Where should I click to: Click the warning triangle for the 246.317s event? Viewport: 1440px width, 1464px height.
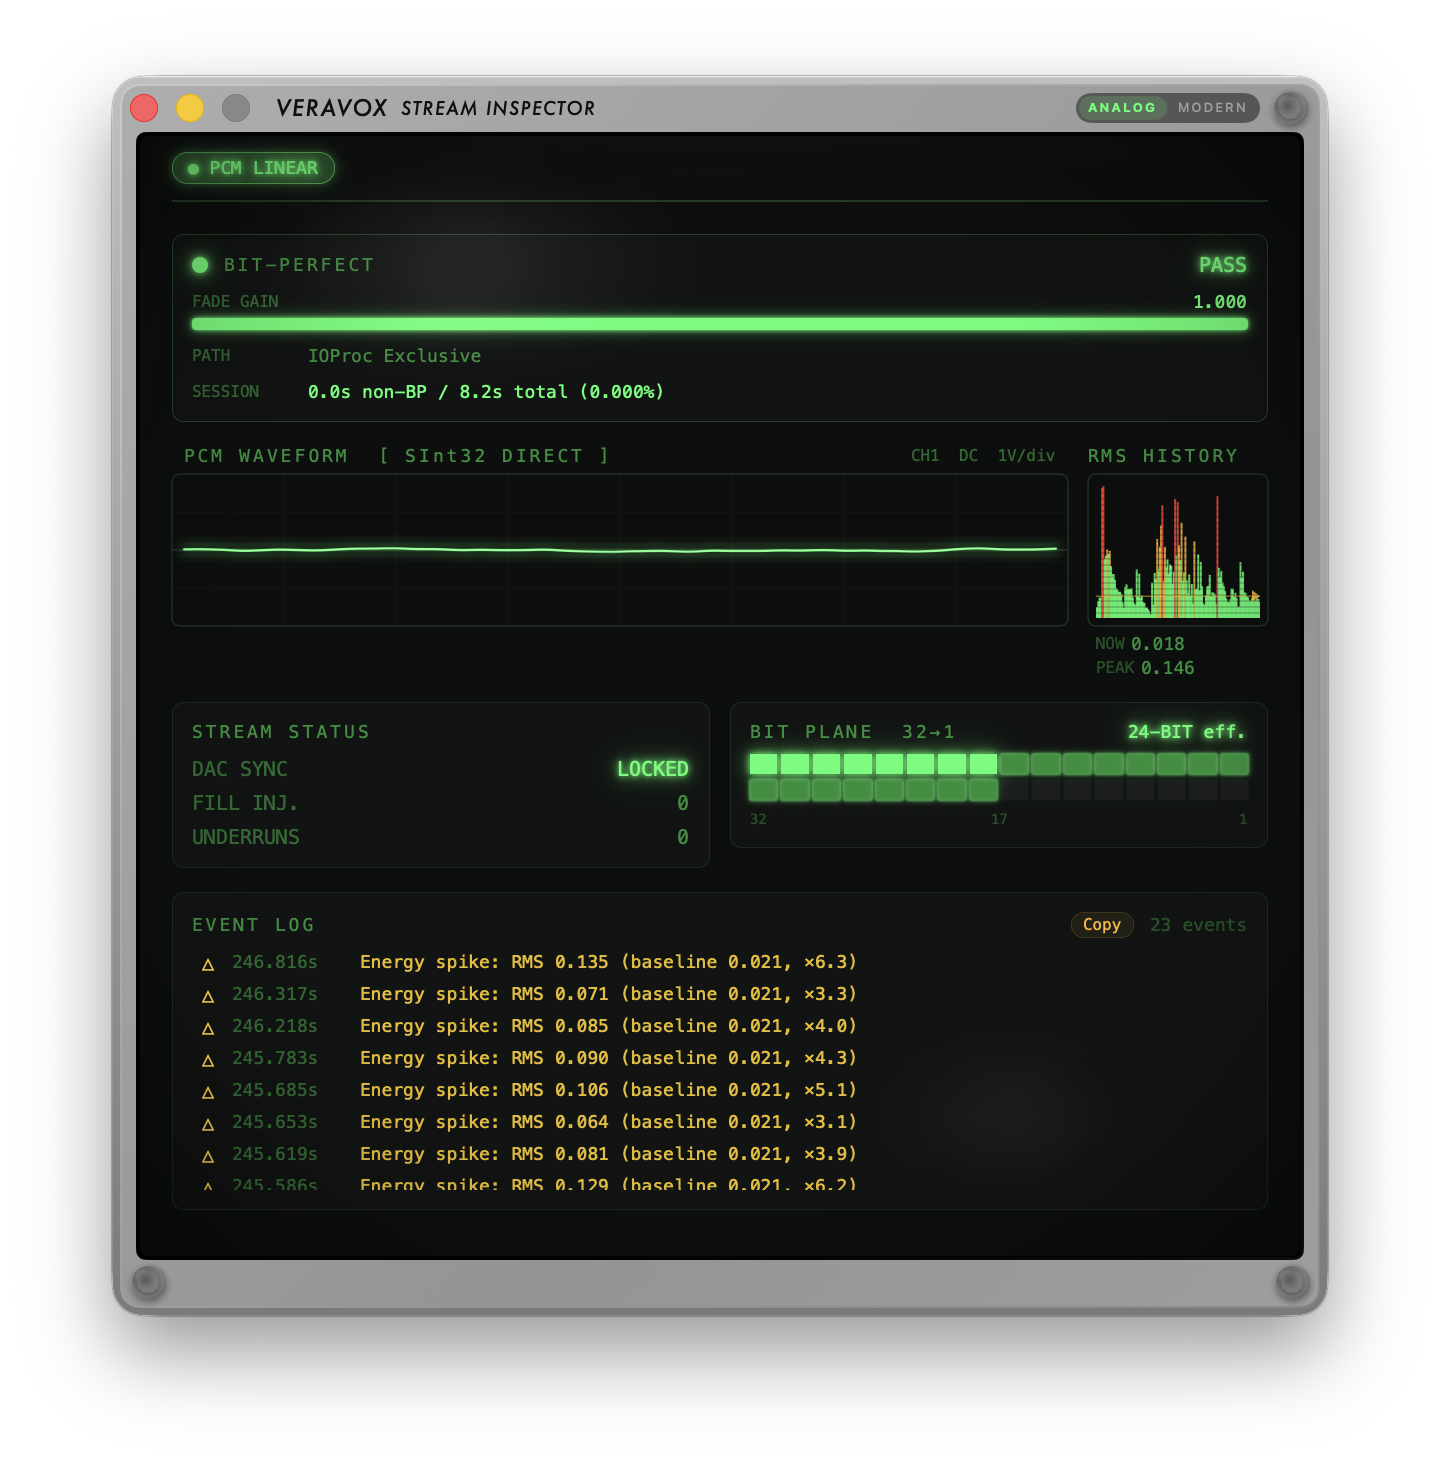coord(208,996)
